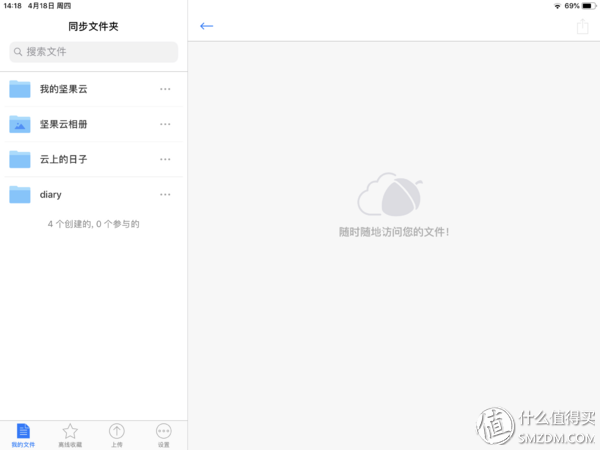Open more options for 坚果云相册
This screenshot has height=450, width=600.
click(x=165, y=124)
